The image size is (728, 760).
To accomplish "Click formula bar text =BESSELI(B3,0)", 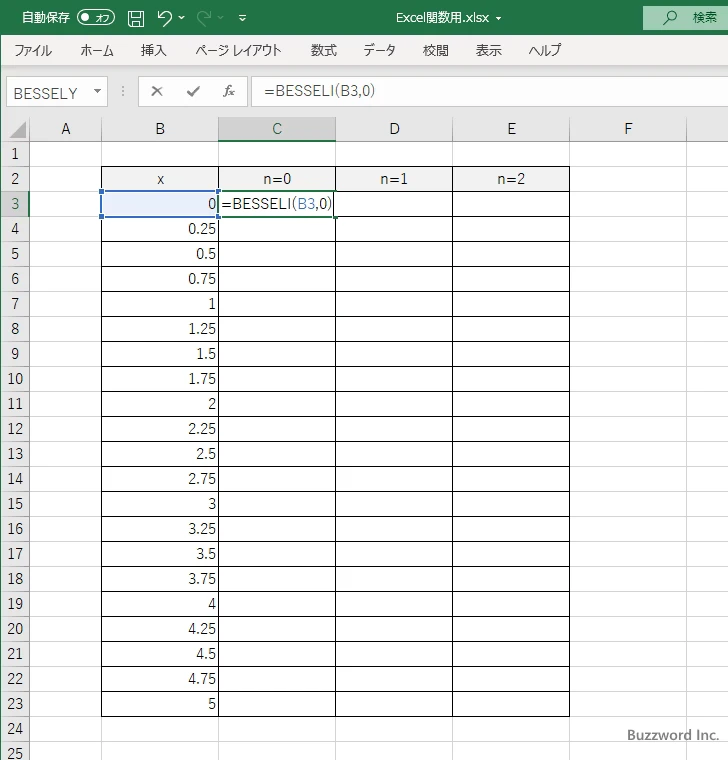I will pyautogui.click(x=319, y=91).
